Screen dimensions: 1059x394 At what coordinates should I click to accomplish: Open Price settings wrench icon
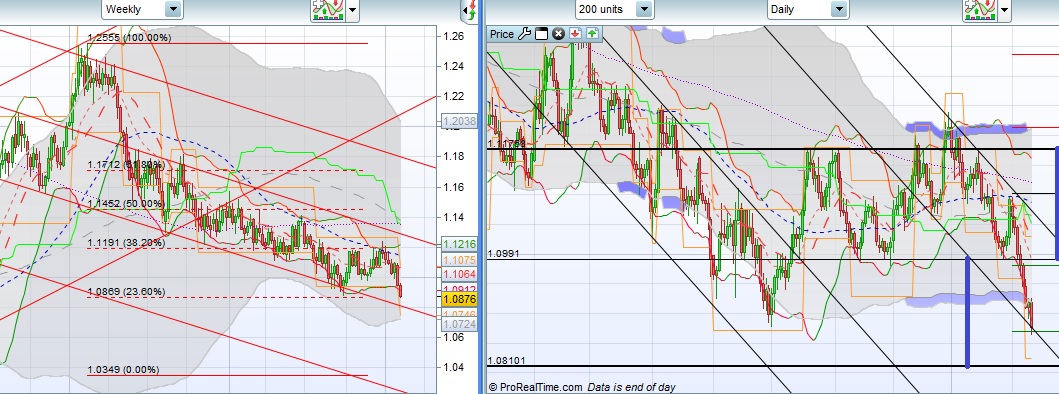(524, 34)
